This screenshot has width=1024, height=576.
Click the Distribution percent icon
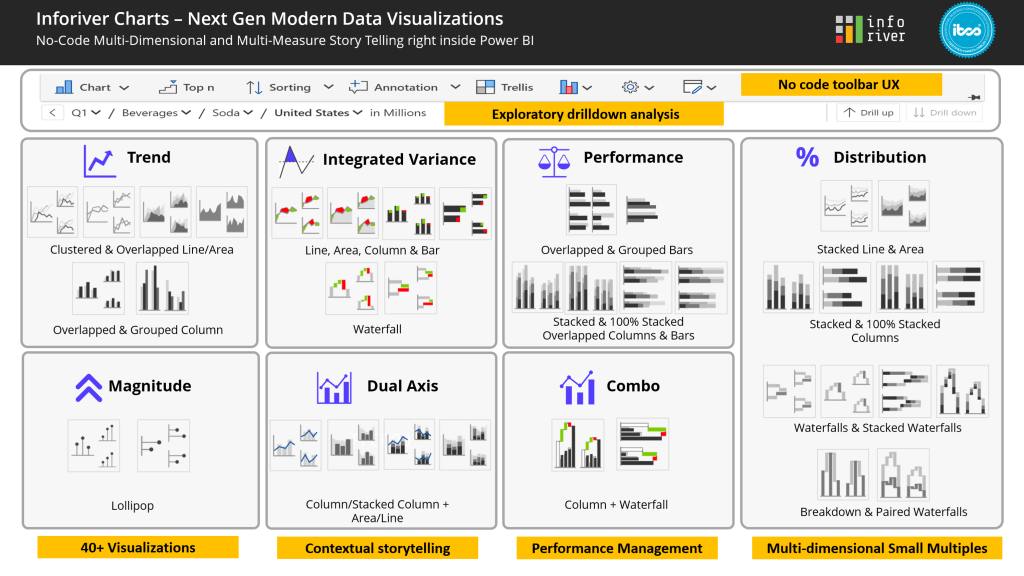(807, 157)
